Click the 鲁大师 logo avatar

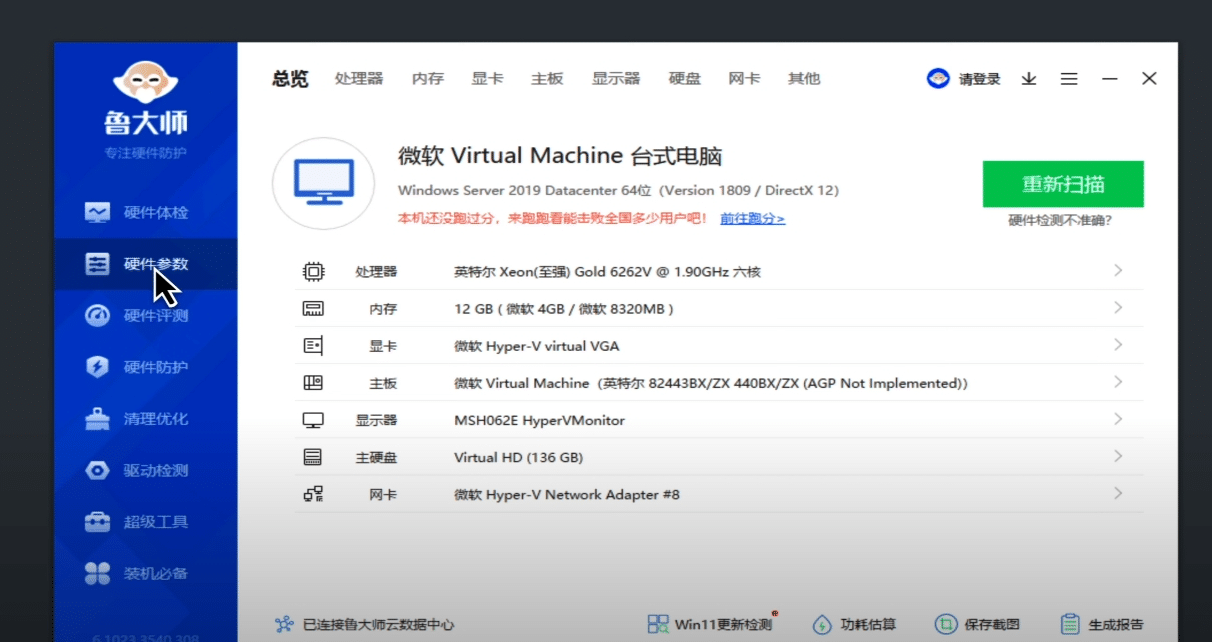tap(145, 83)
